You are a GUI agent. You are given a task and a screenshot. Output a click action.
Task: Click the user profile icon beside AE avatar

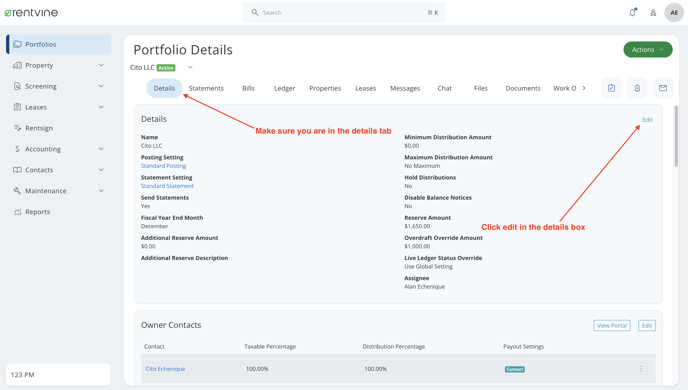[653, 13]
